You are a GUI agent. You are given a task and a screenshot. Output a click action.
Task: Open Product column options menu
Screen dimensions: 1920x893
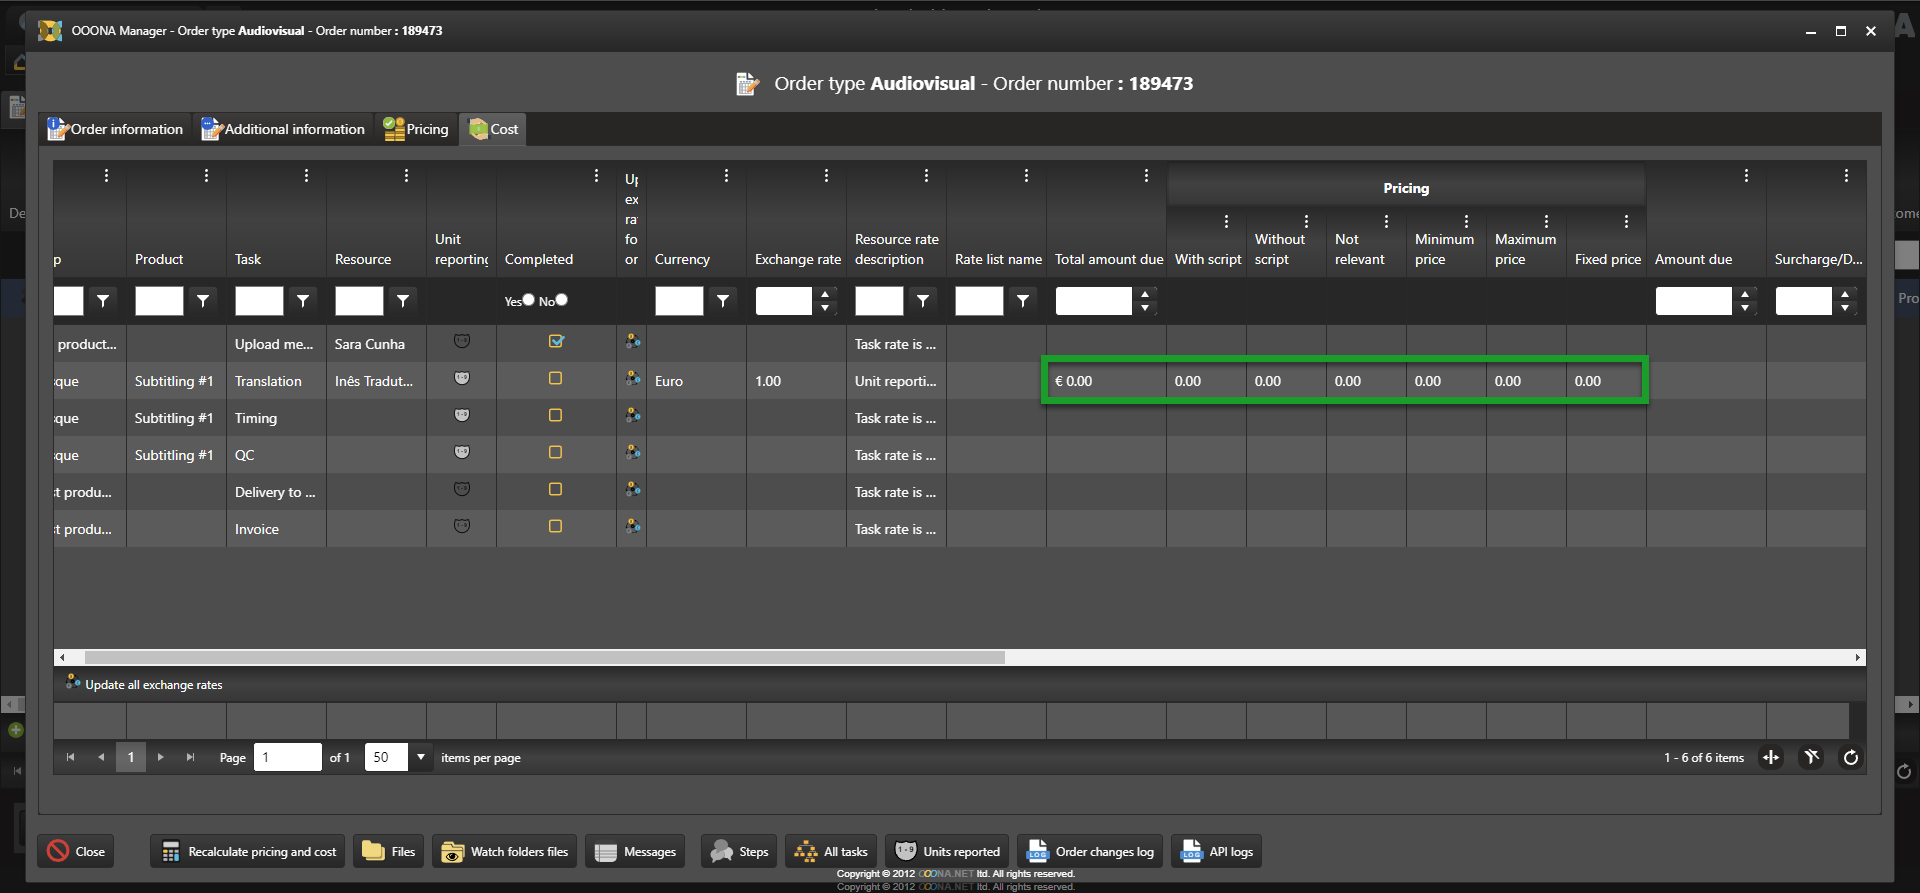click(206, 176)
